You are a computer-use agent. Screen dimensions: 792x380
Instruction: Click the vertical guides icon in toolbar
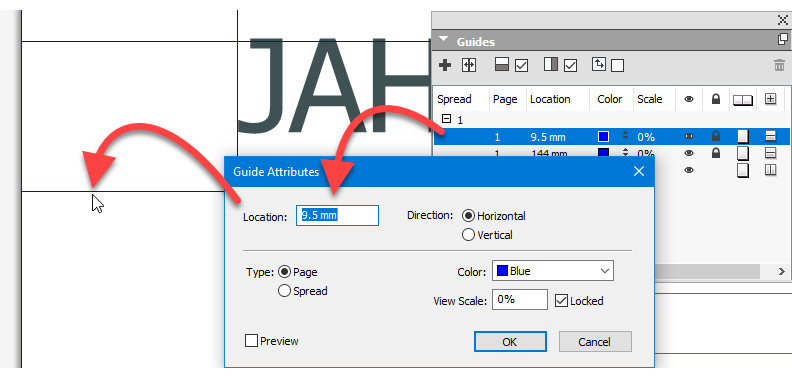tap(551, 65)
